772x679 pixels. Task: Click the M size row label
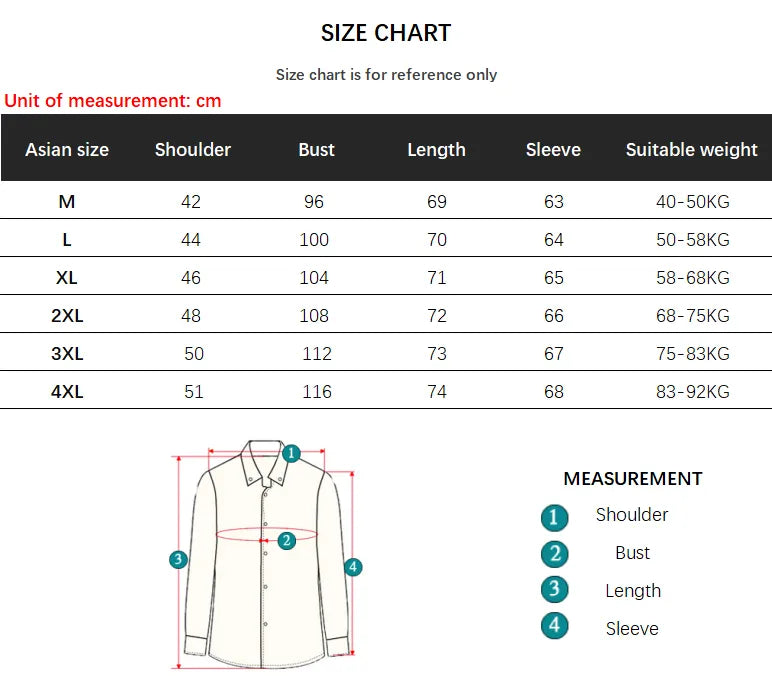(67, 202)
